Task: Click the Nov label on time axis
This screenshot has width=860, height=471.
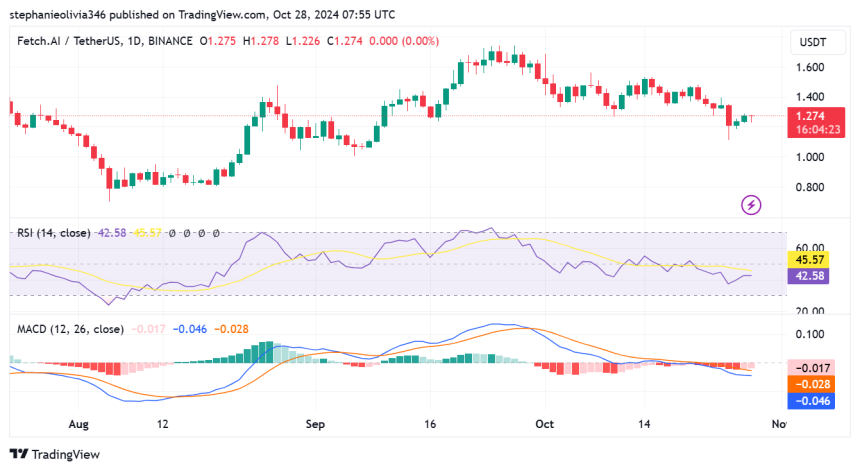Action: click(779, 424)
